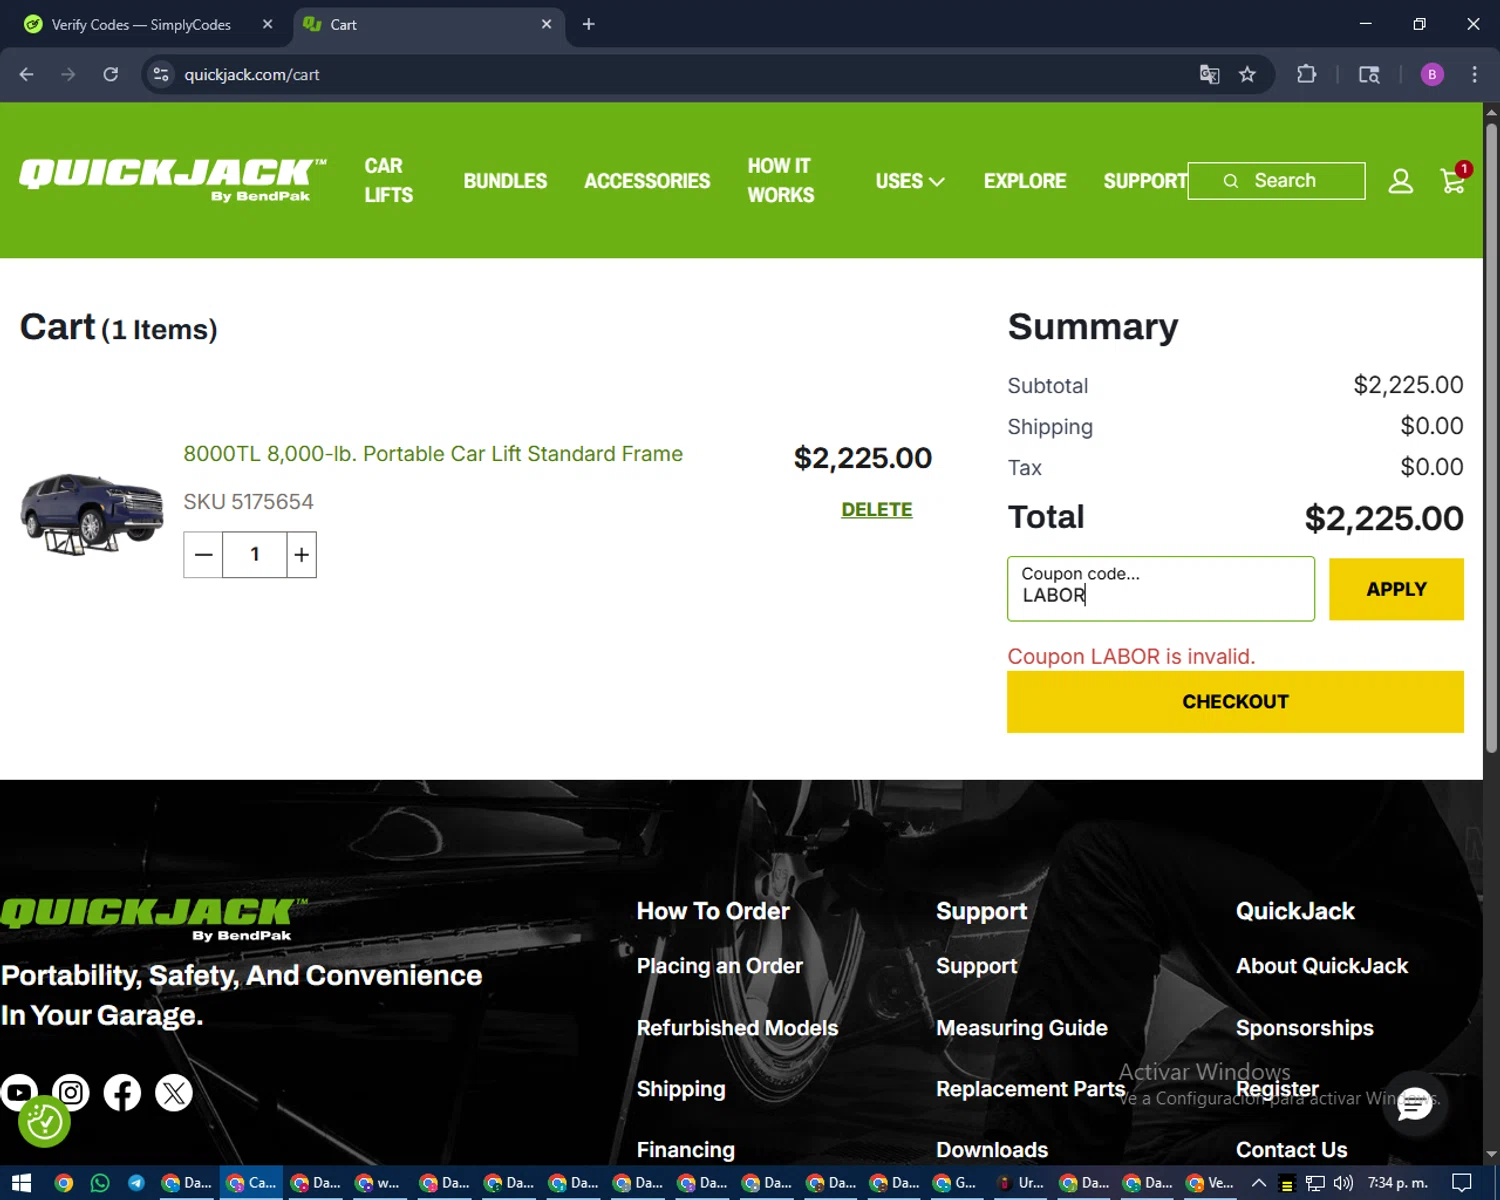Open Shipping footer link
1500x1200 pixels.
click(681, 1089)
